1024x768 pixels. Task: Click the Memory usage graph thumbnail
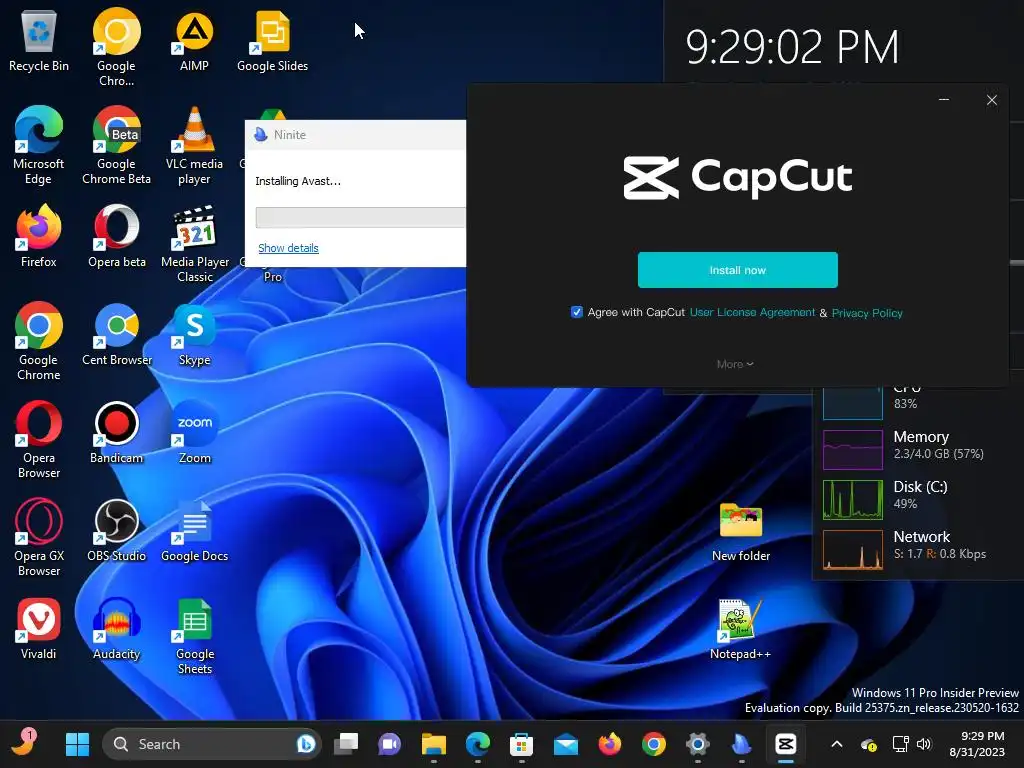coord(853,449)
